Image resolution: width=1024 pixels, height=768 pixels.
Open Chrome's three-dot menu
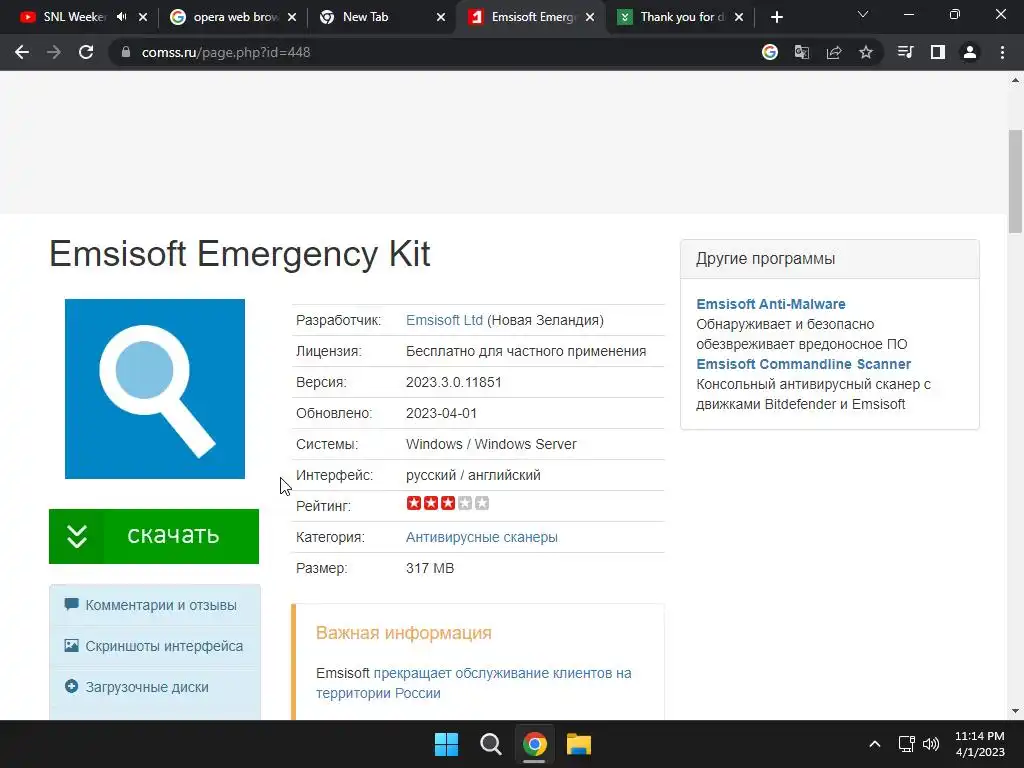point(1002,52)
